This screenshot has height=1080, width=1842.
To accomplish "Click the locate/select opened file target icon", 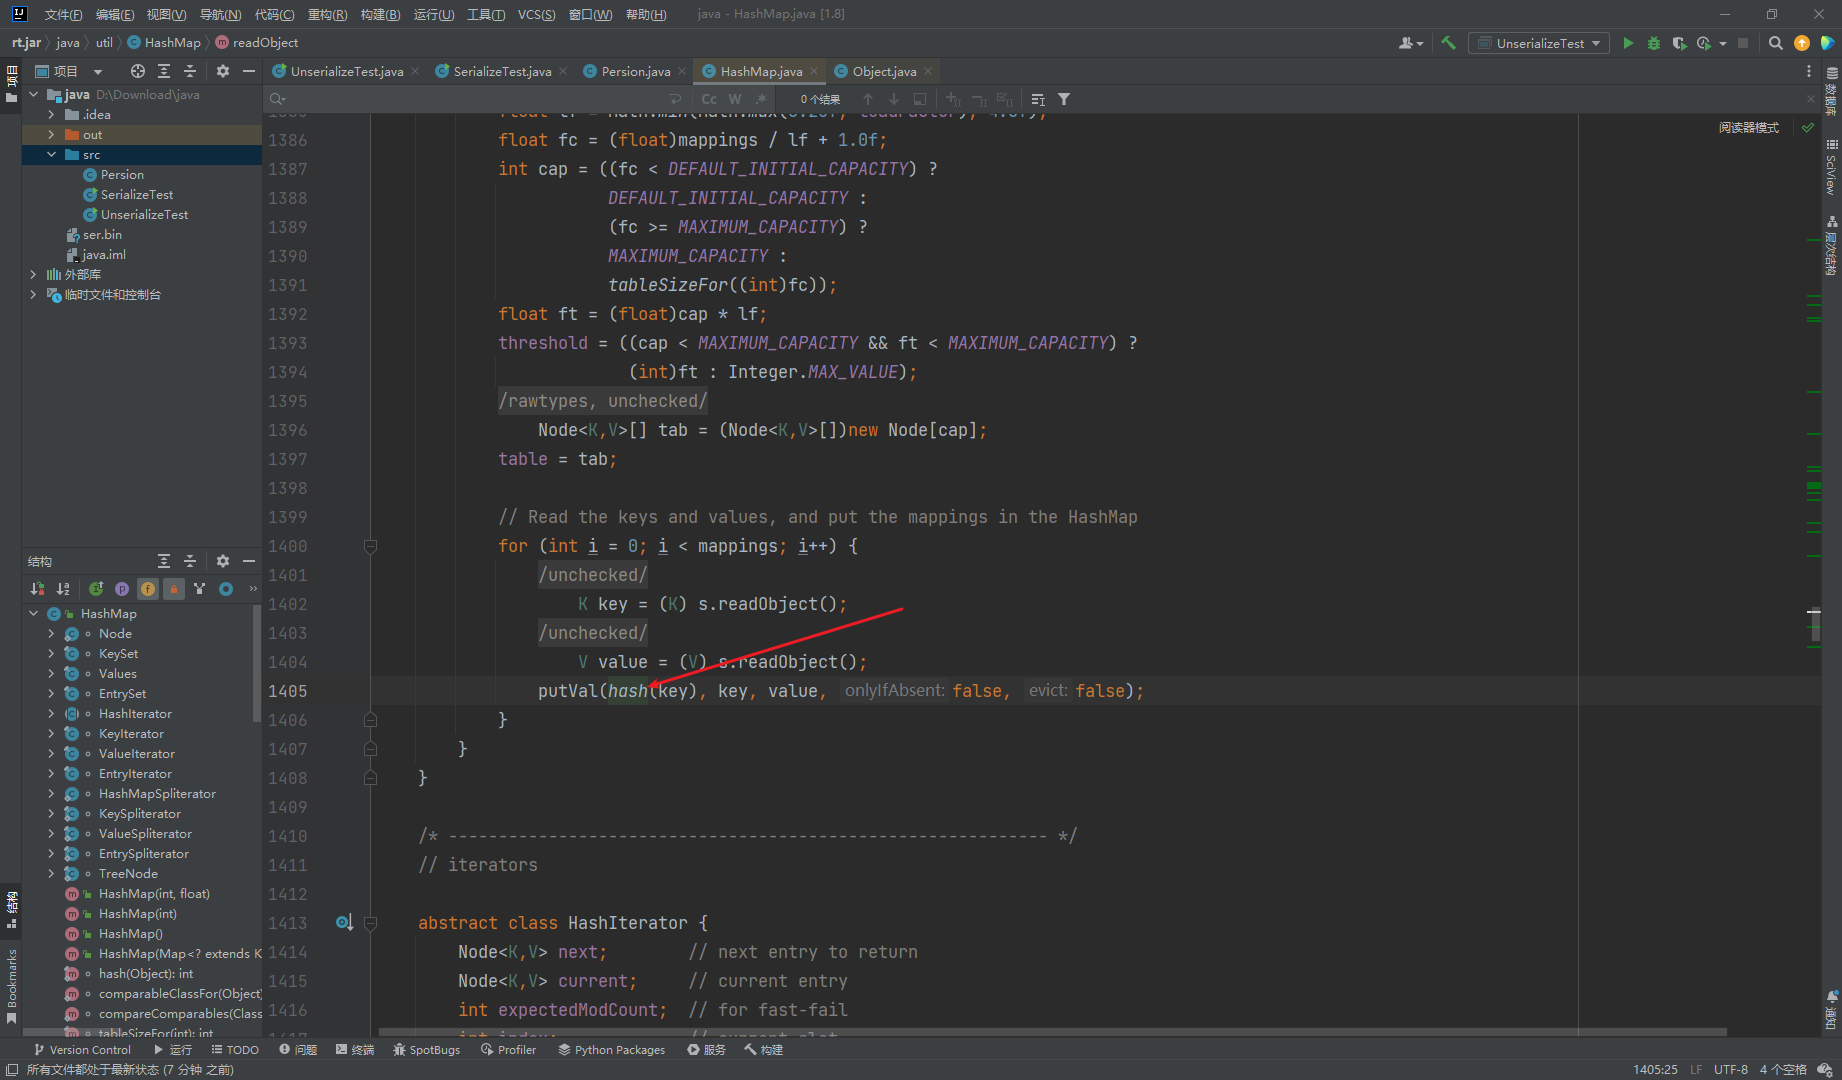I will 138,71.
